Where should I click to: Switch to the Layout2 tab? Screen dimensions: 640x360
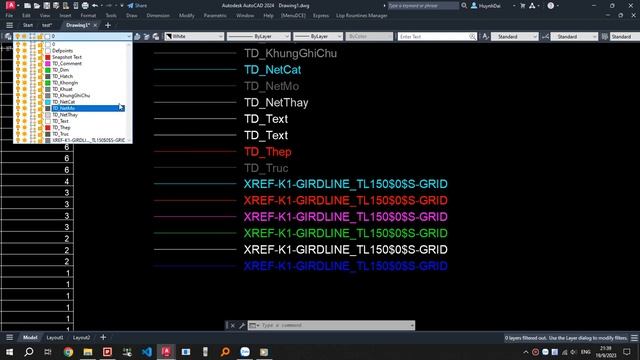81,338
